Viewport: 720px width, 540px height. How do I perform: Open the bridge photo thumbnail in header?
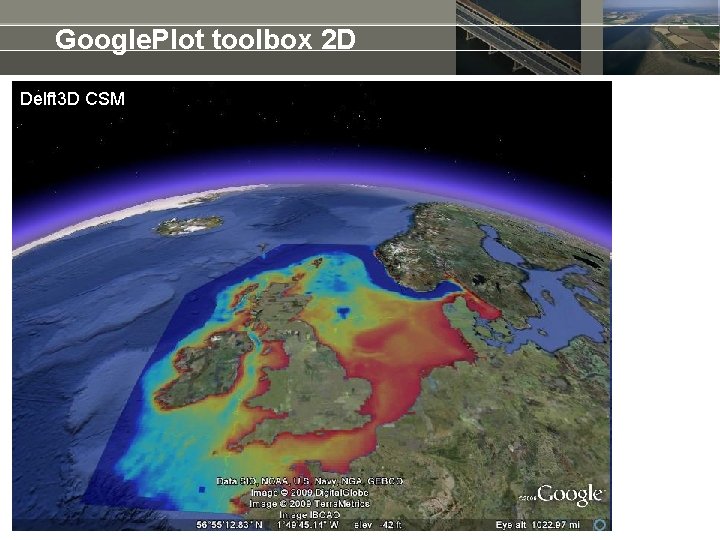(518, 37)
